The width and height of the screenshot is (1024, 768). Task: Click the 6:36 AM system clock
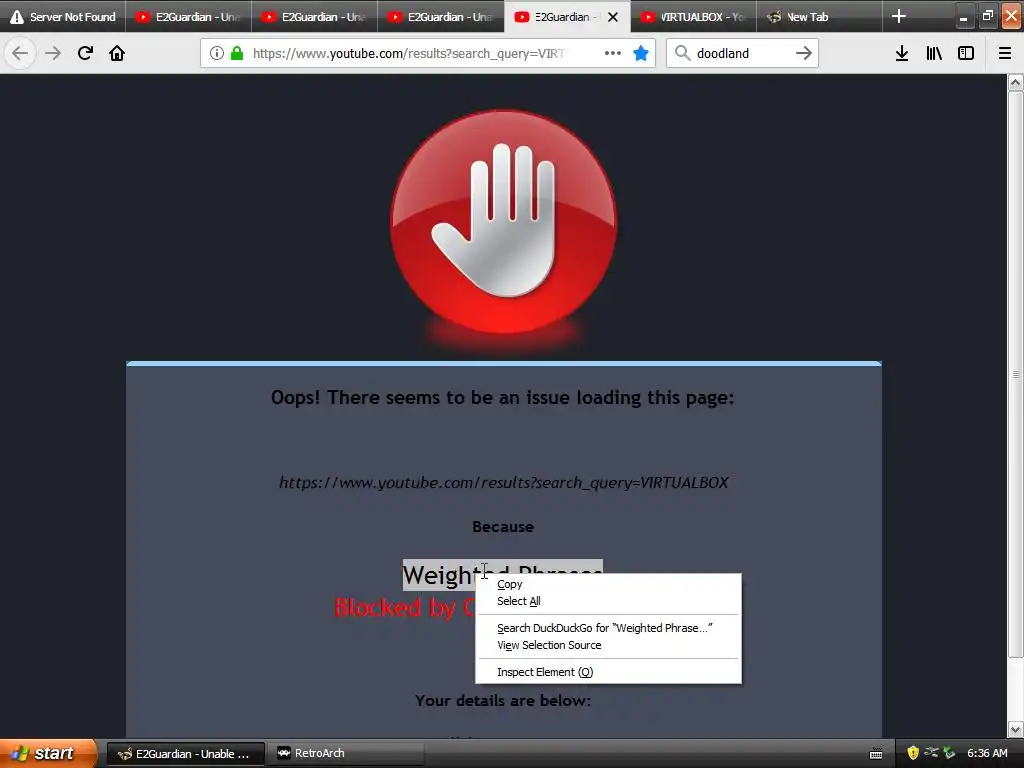coord(987,753)
